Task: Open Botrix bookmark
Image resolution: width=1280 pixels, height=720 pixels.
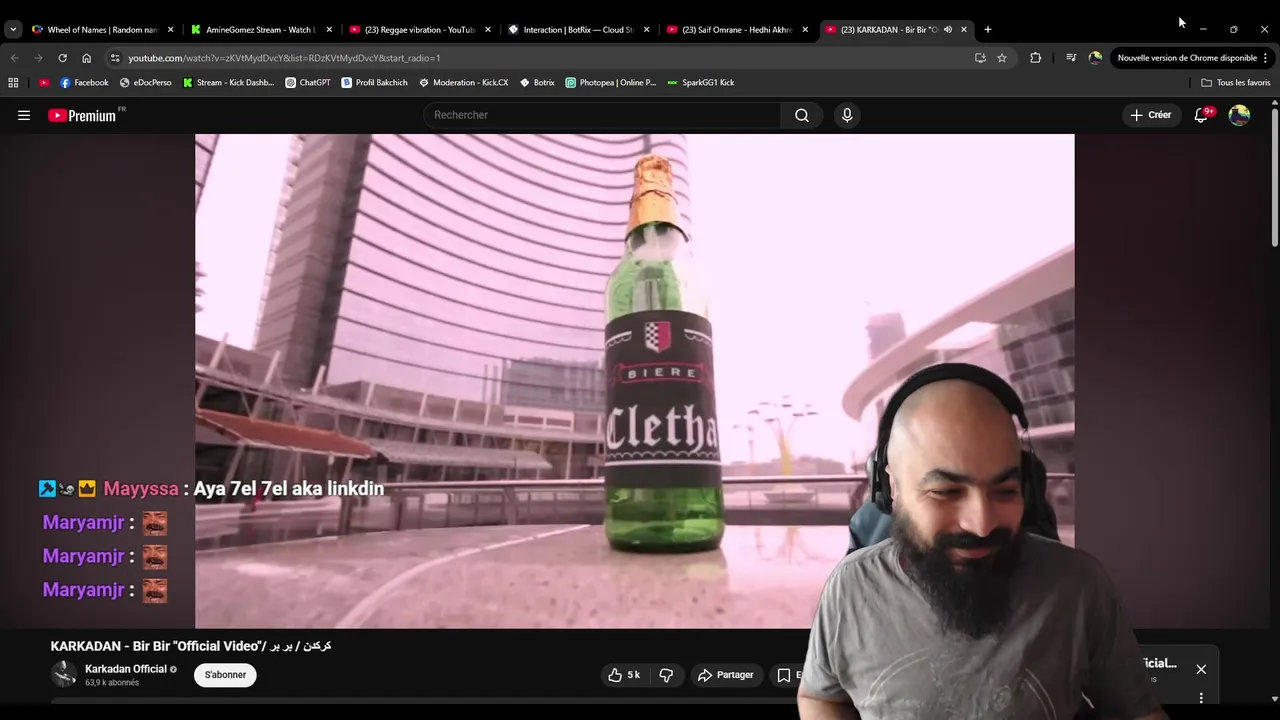Action: pyautogui.click(x=537, y=83)
